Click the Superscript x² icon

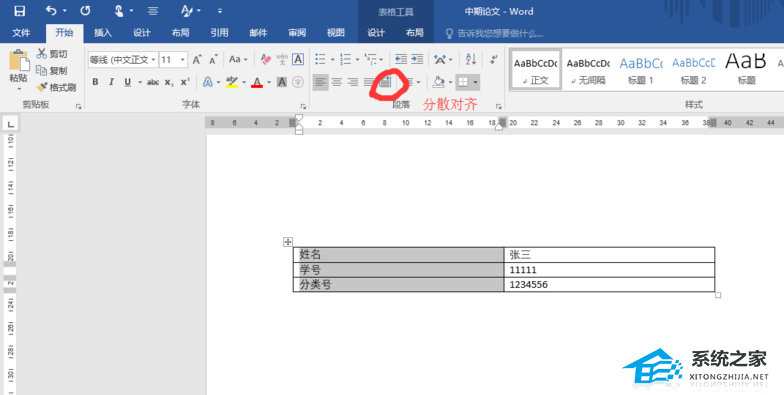coord(185,82)
